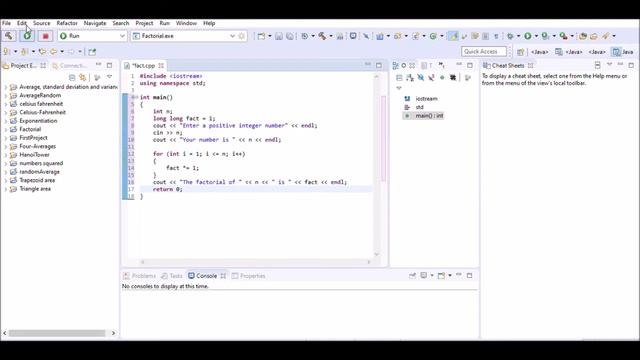Click the red Stop launch button
This screenshot has height=360, width=640.
pos(45,36)
